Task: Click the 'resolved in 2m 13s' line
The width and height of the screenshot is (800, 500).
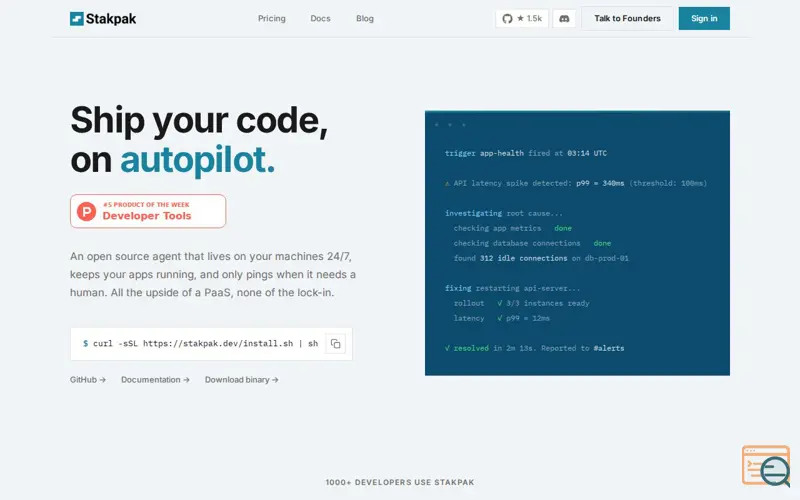Action: coord(534,348)
